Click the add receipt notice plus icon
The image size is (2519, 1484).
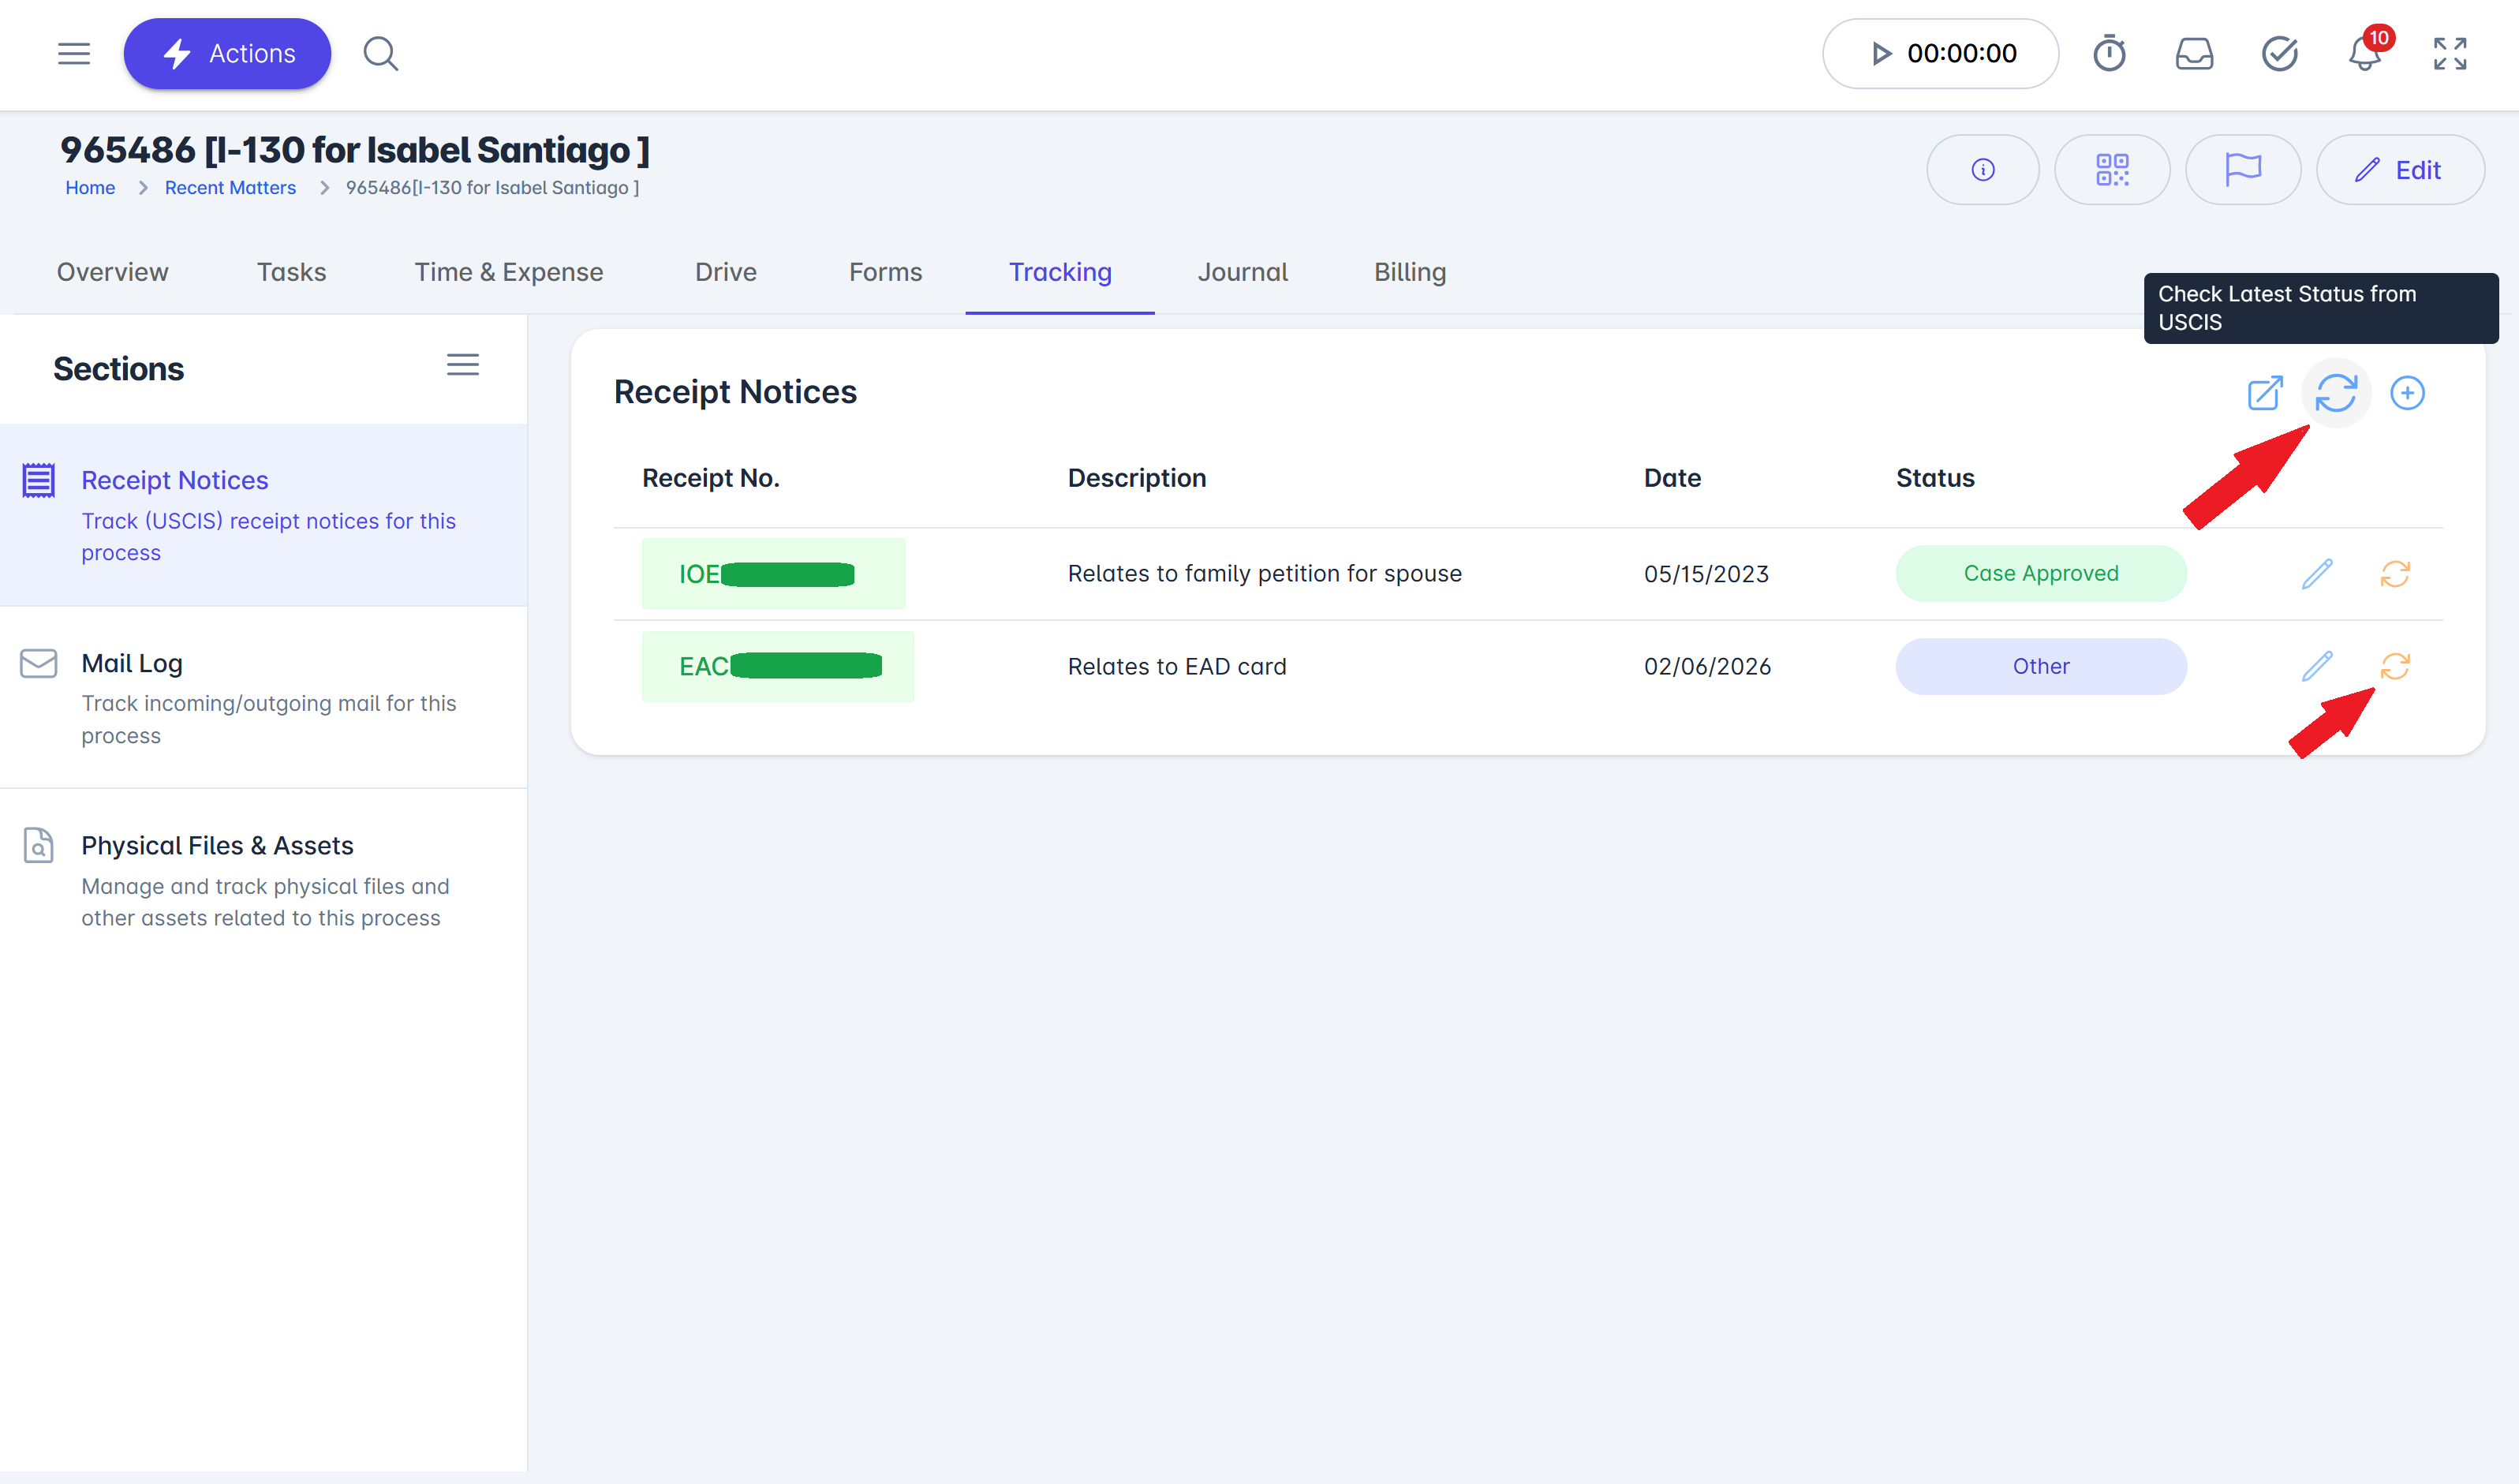point(2406,393)
